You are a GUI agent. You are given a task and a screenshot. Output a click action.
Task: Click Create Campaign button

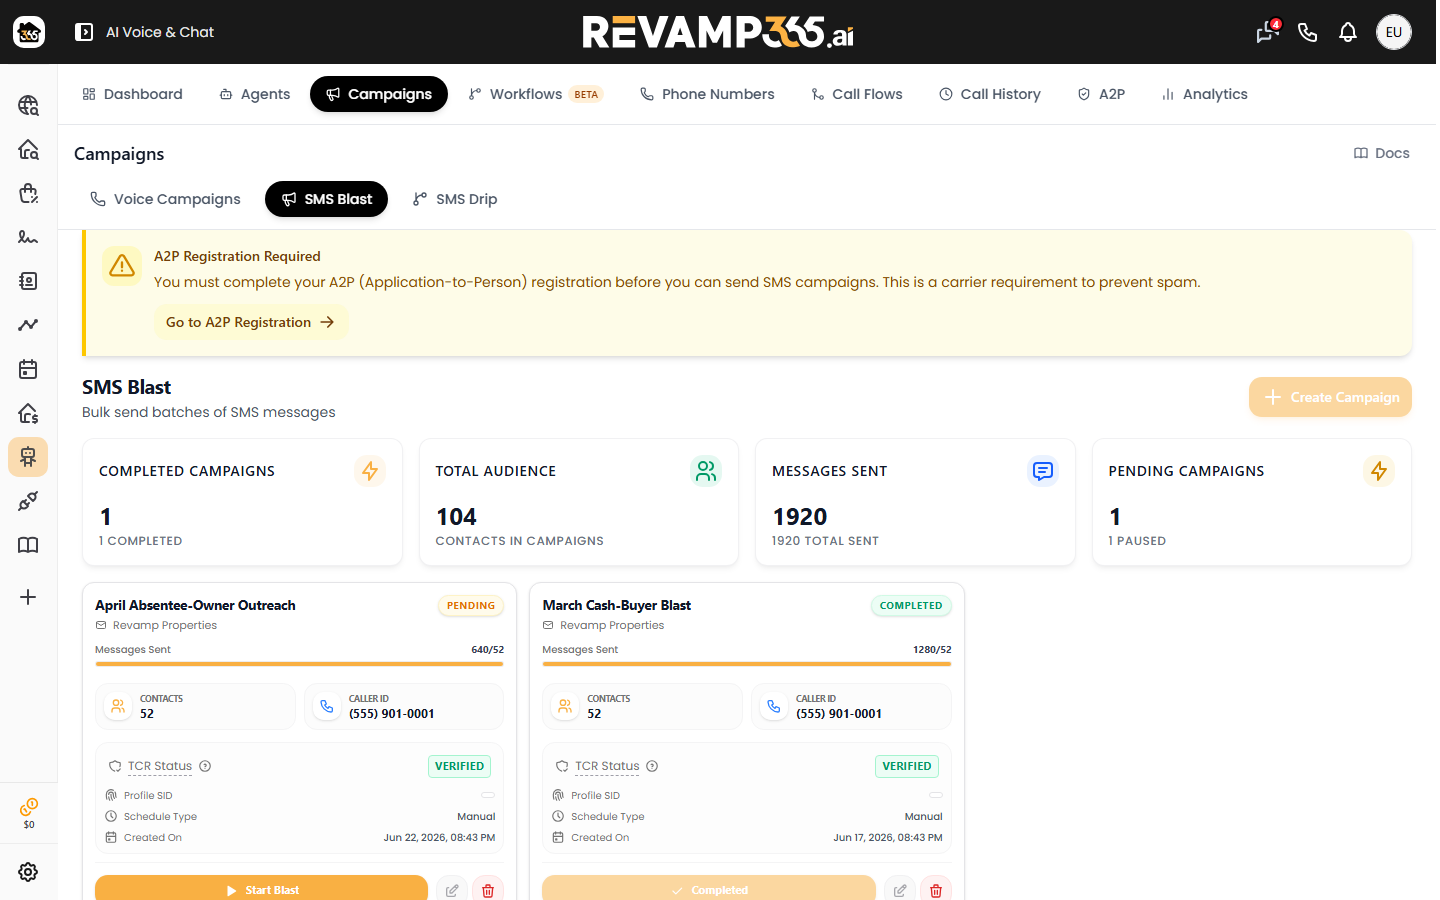point(1330,397)
